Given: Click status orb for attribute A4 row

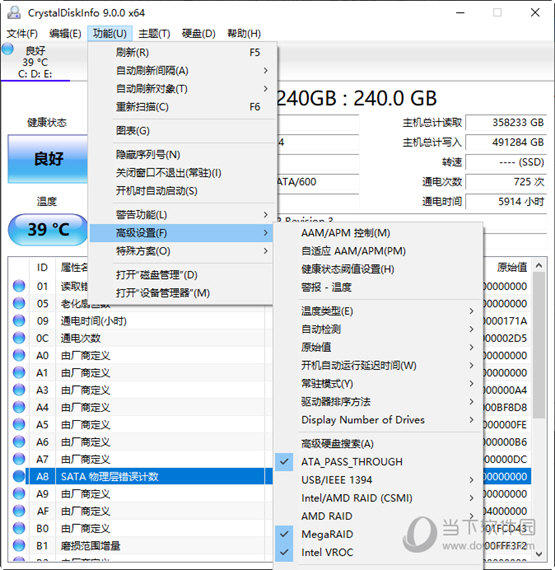Looking at the screenshot, I should 19,407.
